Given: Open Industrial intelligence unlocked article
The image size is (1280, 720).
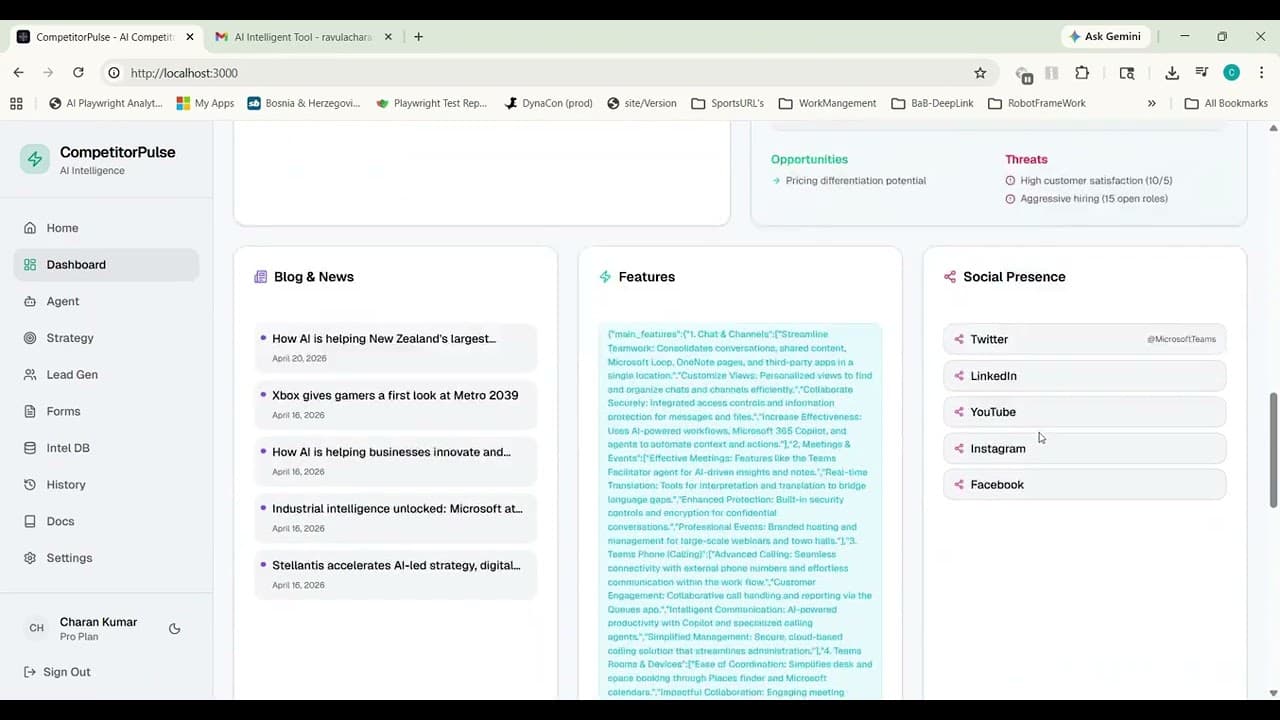Looking at the screenshot, I should click(396, 518).
